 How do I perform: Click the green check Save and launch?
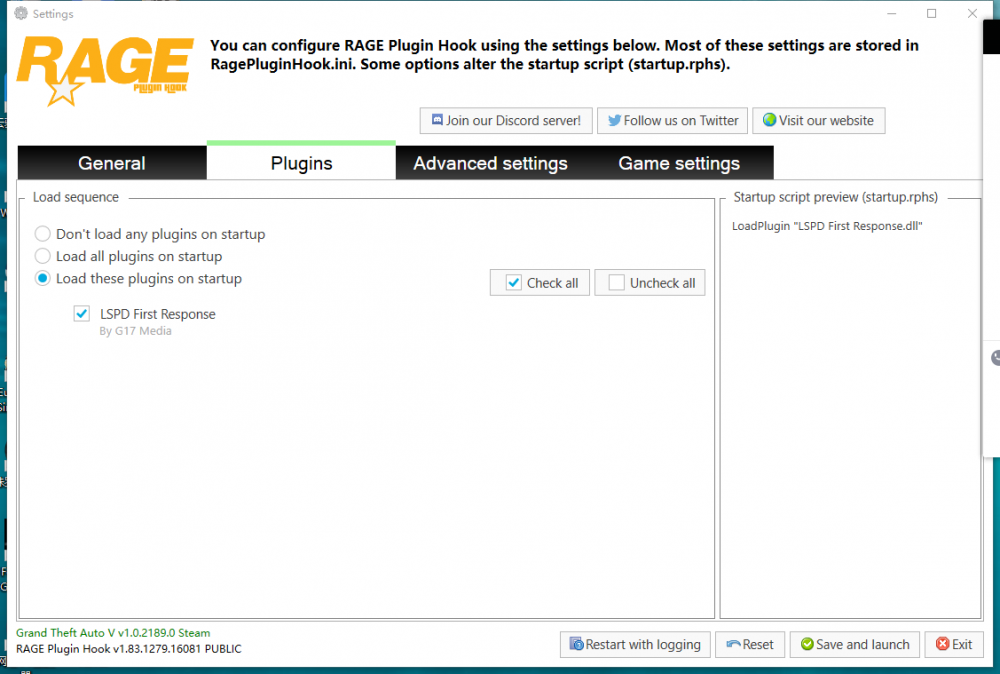(806, 645)
